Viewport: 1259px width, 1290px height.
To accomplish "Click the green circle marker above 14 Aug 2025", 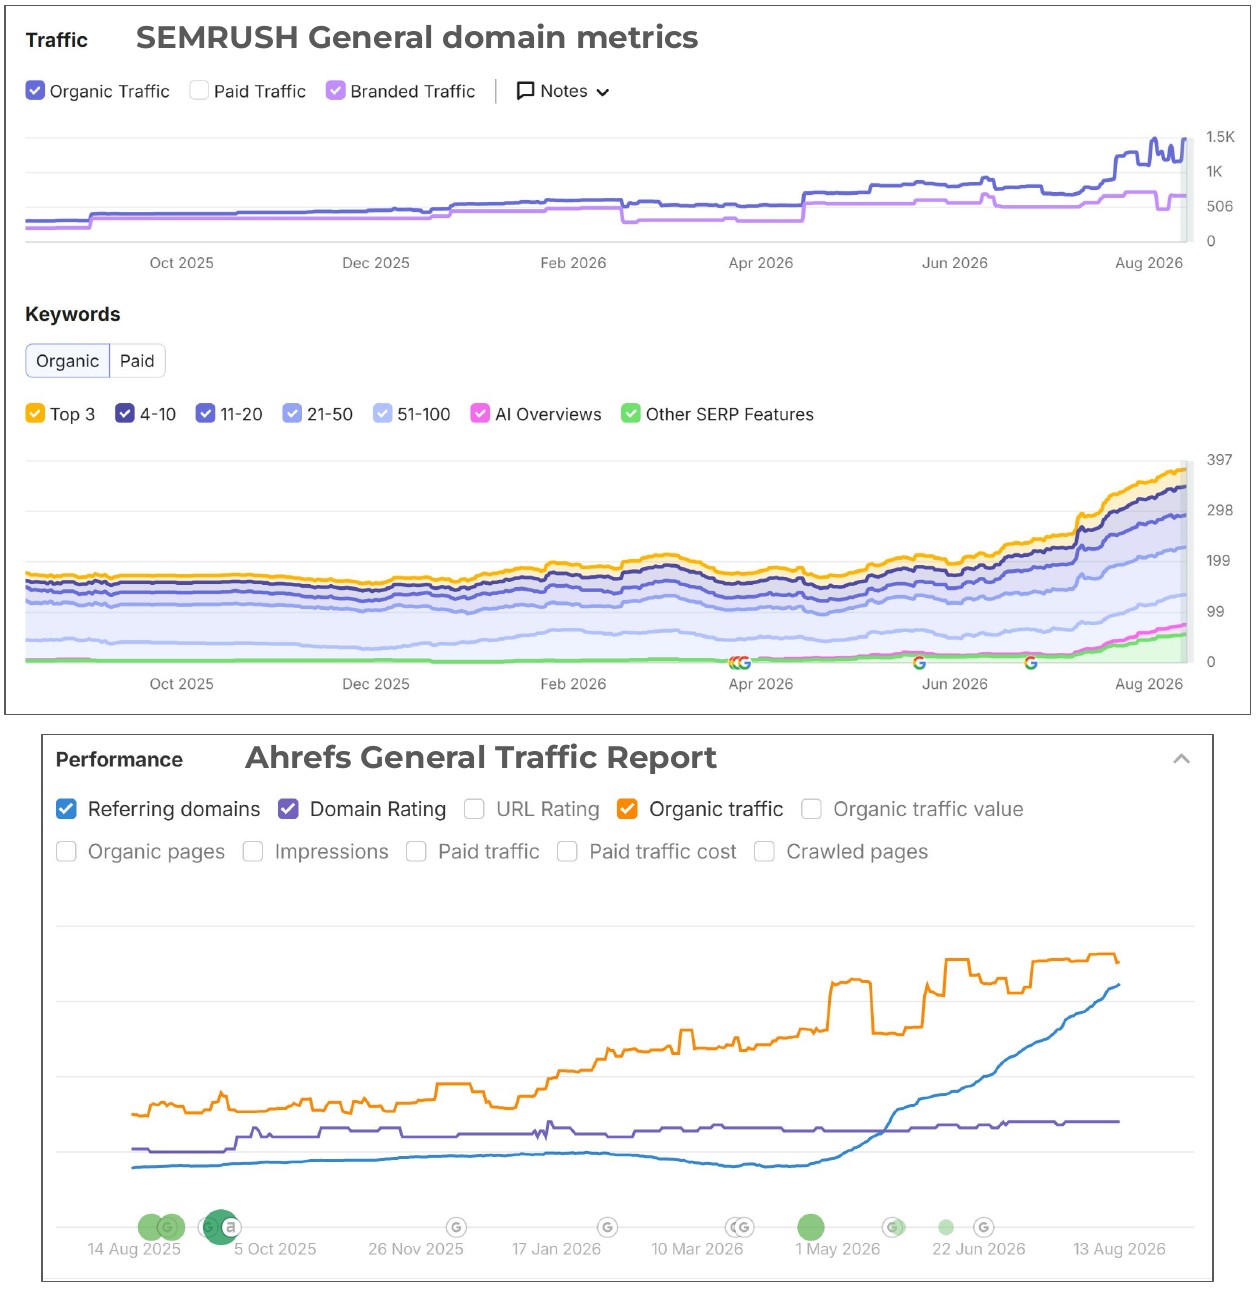I will (151, 1227).
